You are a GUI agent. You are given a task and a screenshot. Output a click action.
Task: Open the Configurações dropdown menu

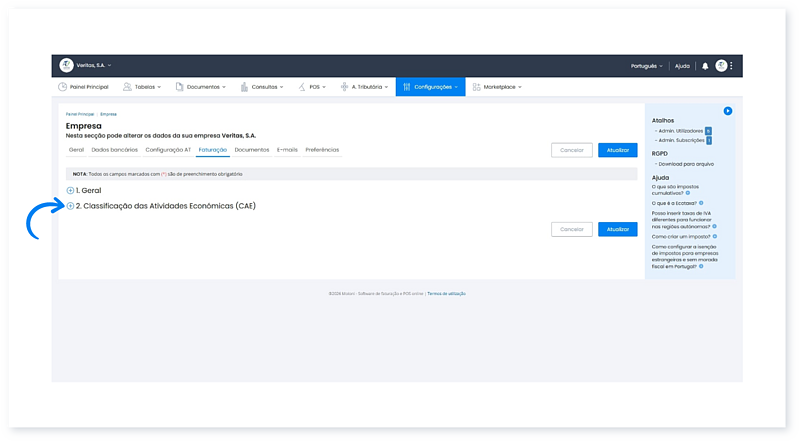click(x=430, y=87)
